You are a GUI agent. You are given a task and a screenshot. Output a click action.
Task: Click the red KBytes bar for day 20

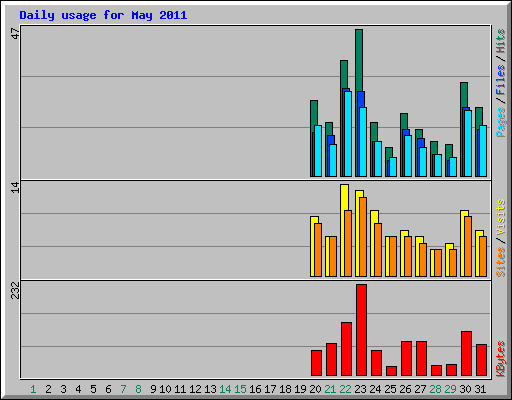pos(316,363)
